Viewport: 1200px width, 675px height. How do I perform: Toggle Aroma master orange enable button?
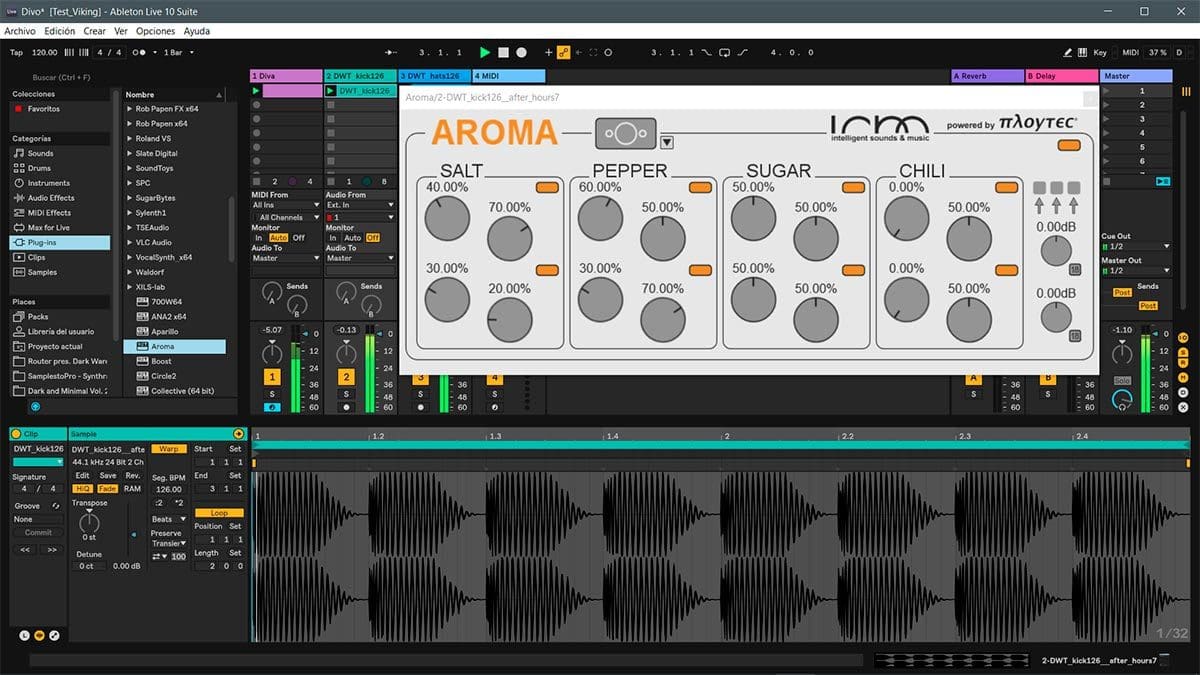click(x=1069, y=146)
